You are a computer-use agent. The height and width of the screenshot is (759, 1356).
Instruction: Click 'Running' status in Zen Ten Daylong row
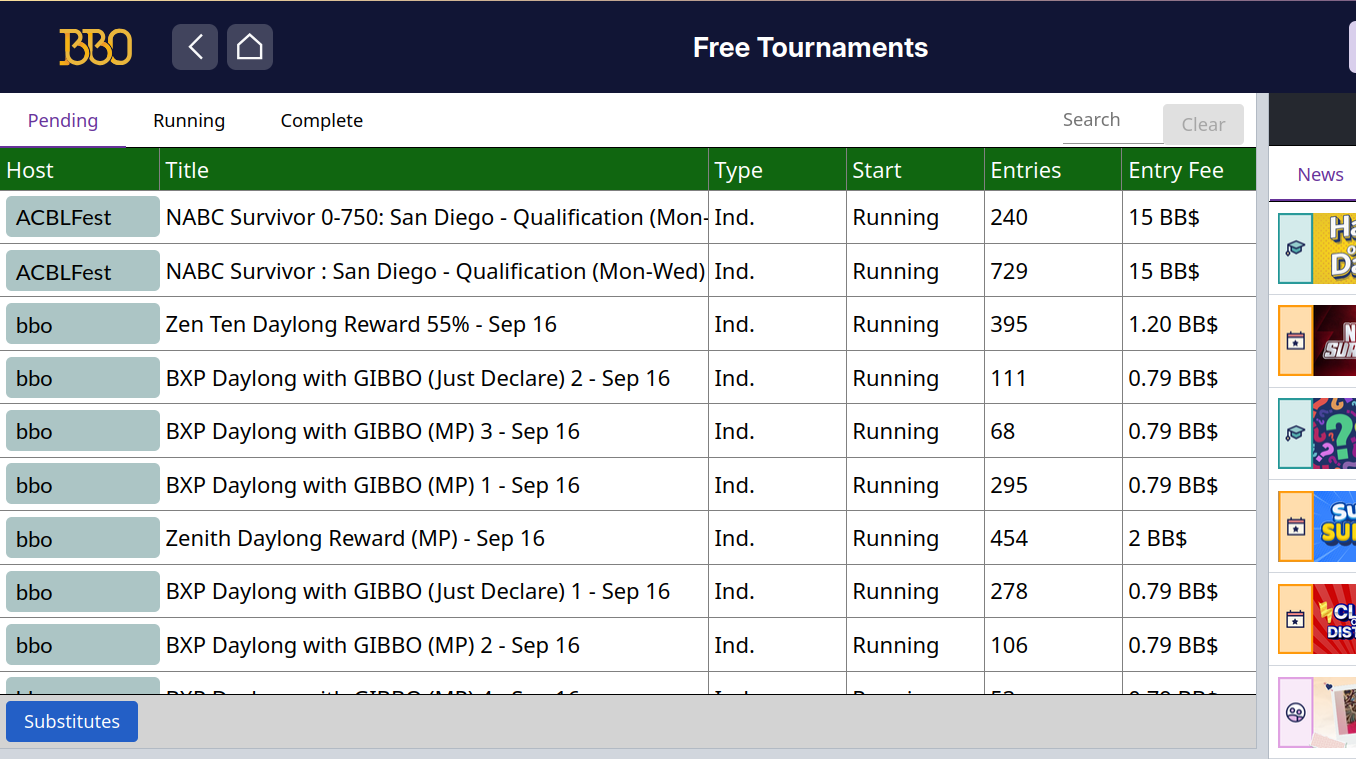tap(896, 324)
